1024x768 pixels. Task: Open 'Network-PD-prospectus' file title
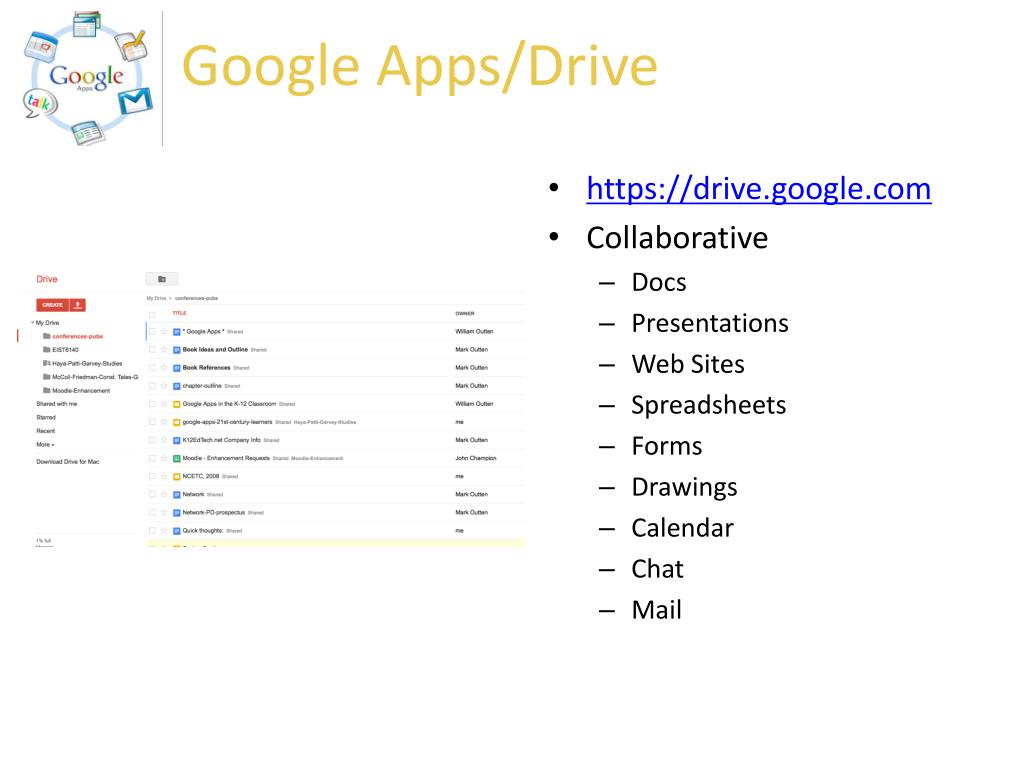pyautogui.click(x=214, y=513)
